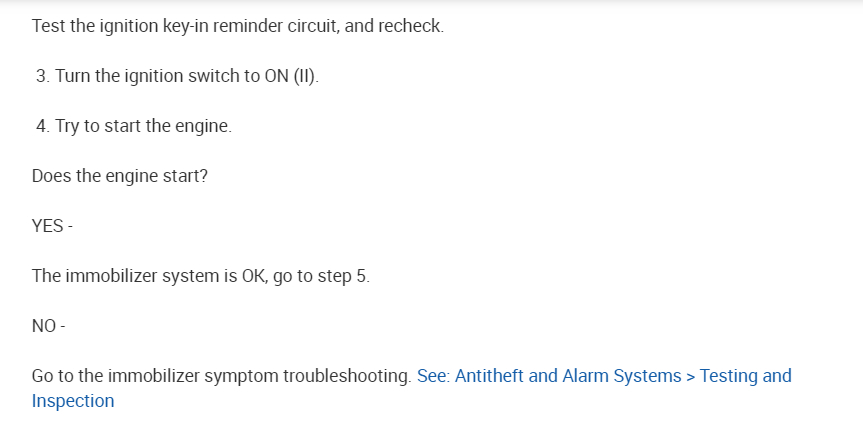Image resolution: width=863 pixels, height=435 pixels.
Task: Click the "go to step 5" text
Action: [320, 276]
